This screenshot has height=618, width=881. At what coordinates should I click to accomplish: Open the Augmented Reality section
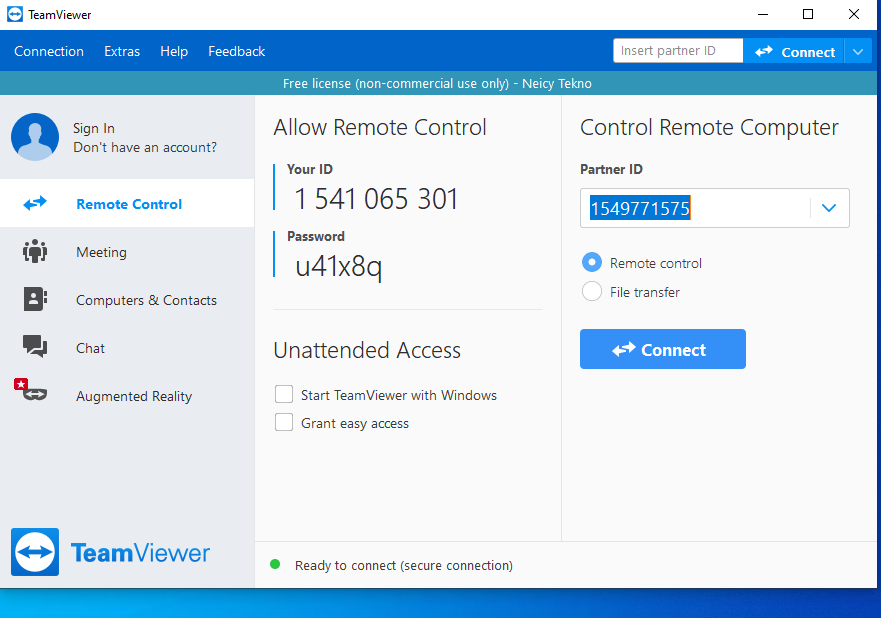pyautogui.click(x=127, y=396)
